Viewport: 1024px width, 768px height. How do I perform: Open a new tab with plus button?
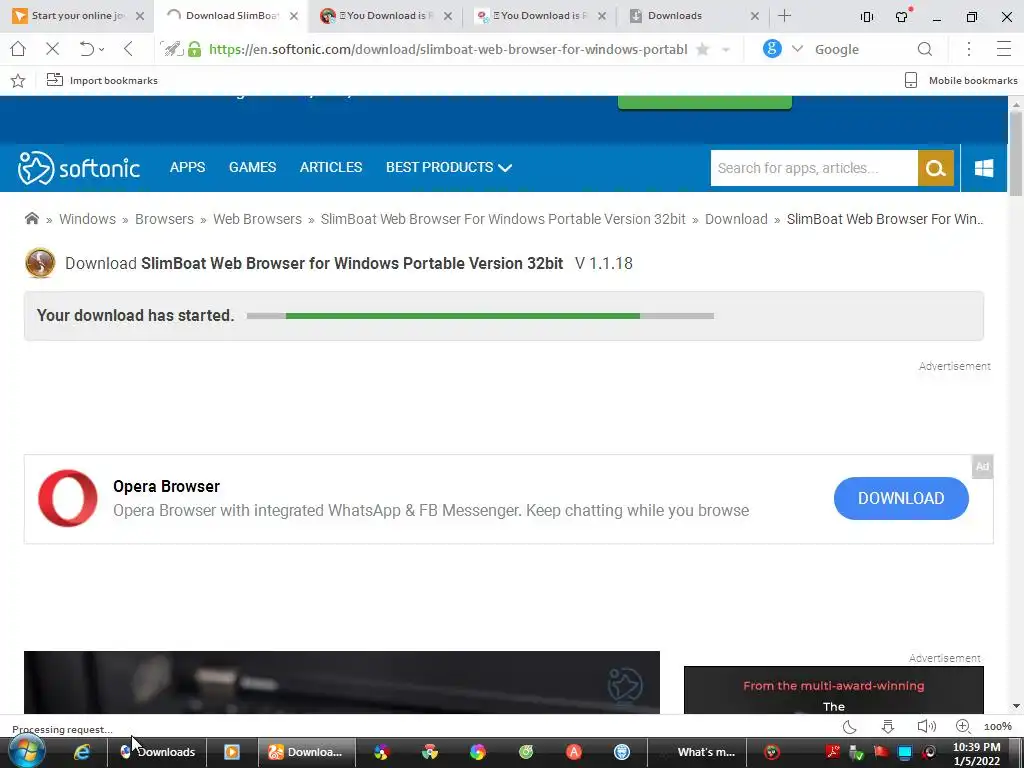tap(784, 16)
